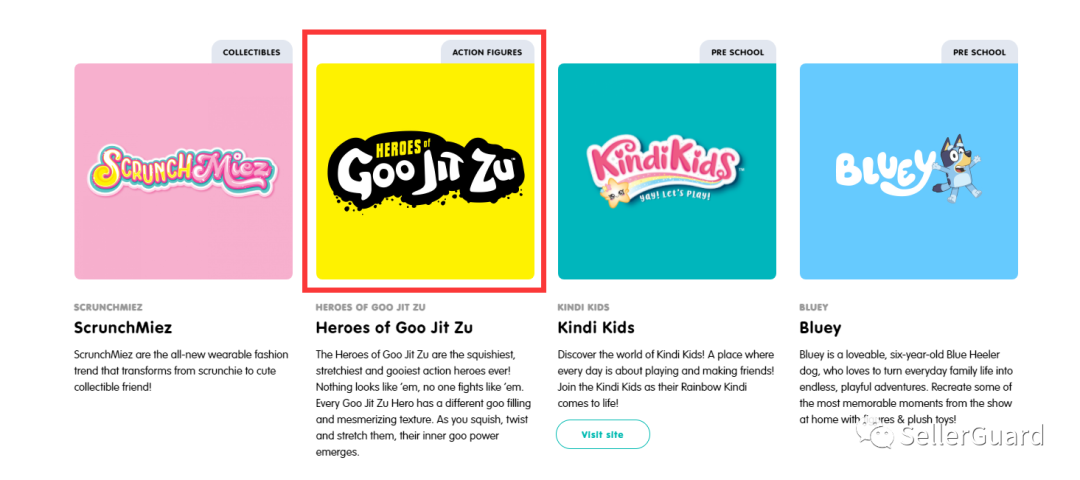Open the ScrunchMiez title link
This screenshot has width=1080, height=480.
point(123,328)
